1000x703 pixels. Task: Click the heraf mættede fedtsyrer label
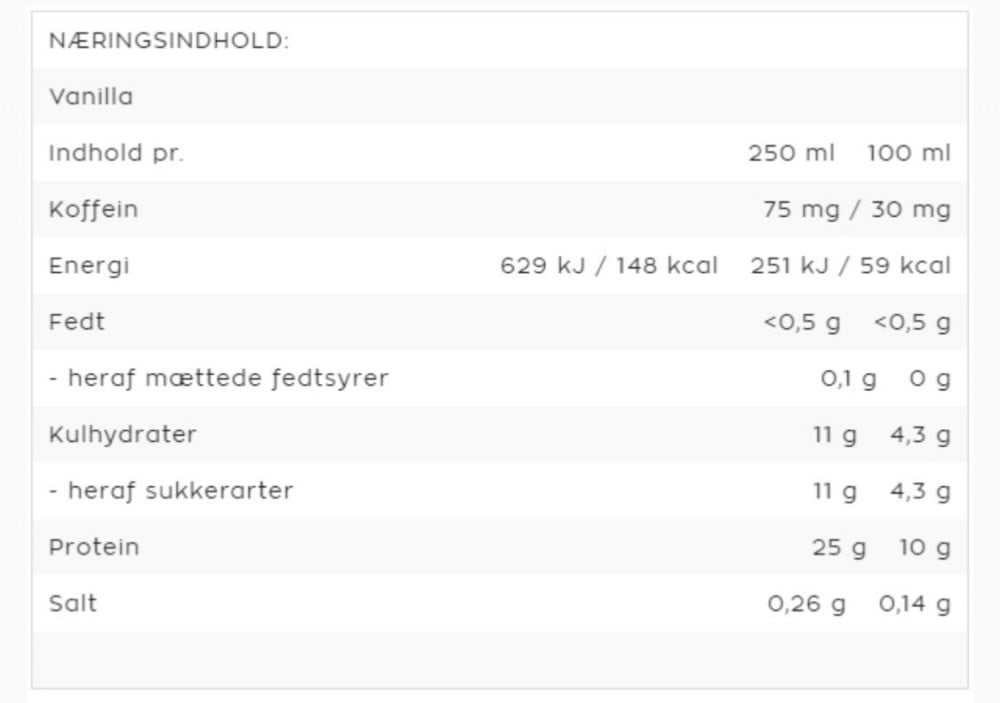tap(218, 378)
